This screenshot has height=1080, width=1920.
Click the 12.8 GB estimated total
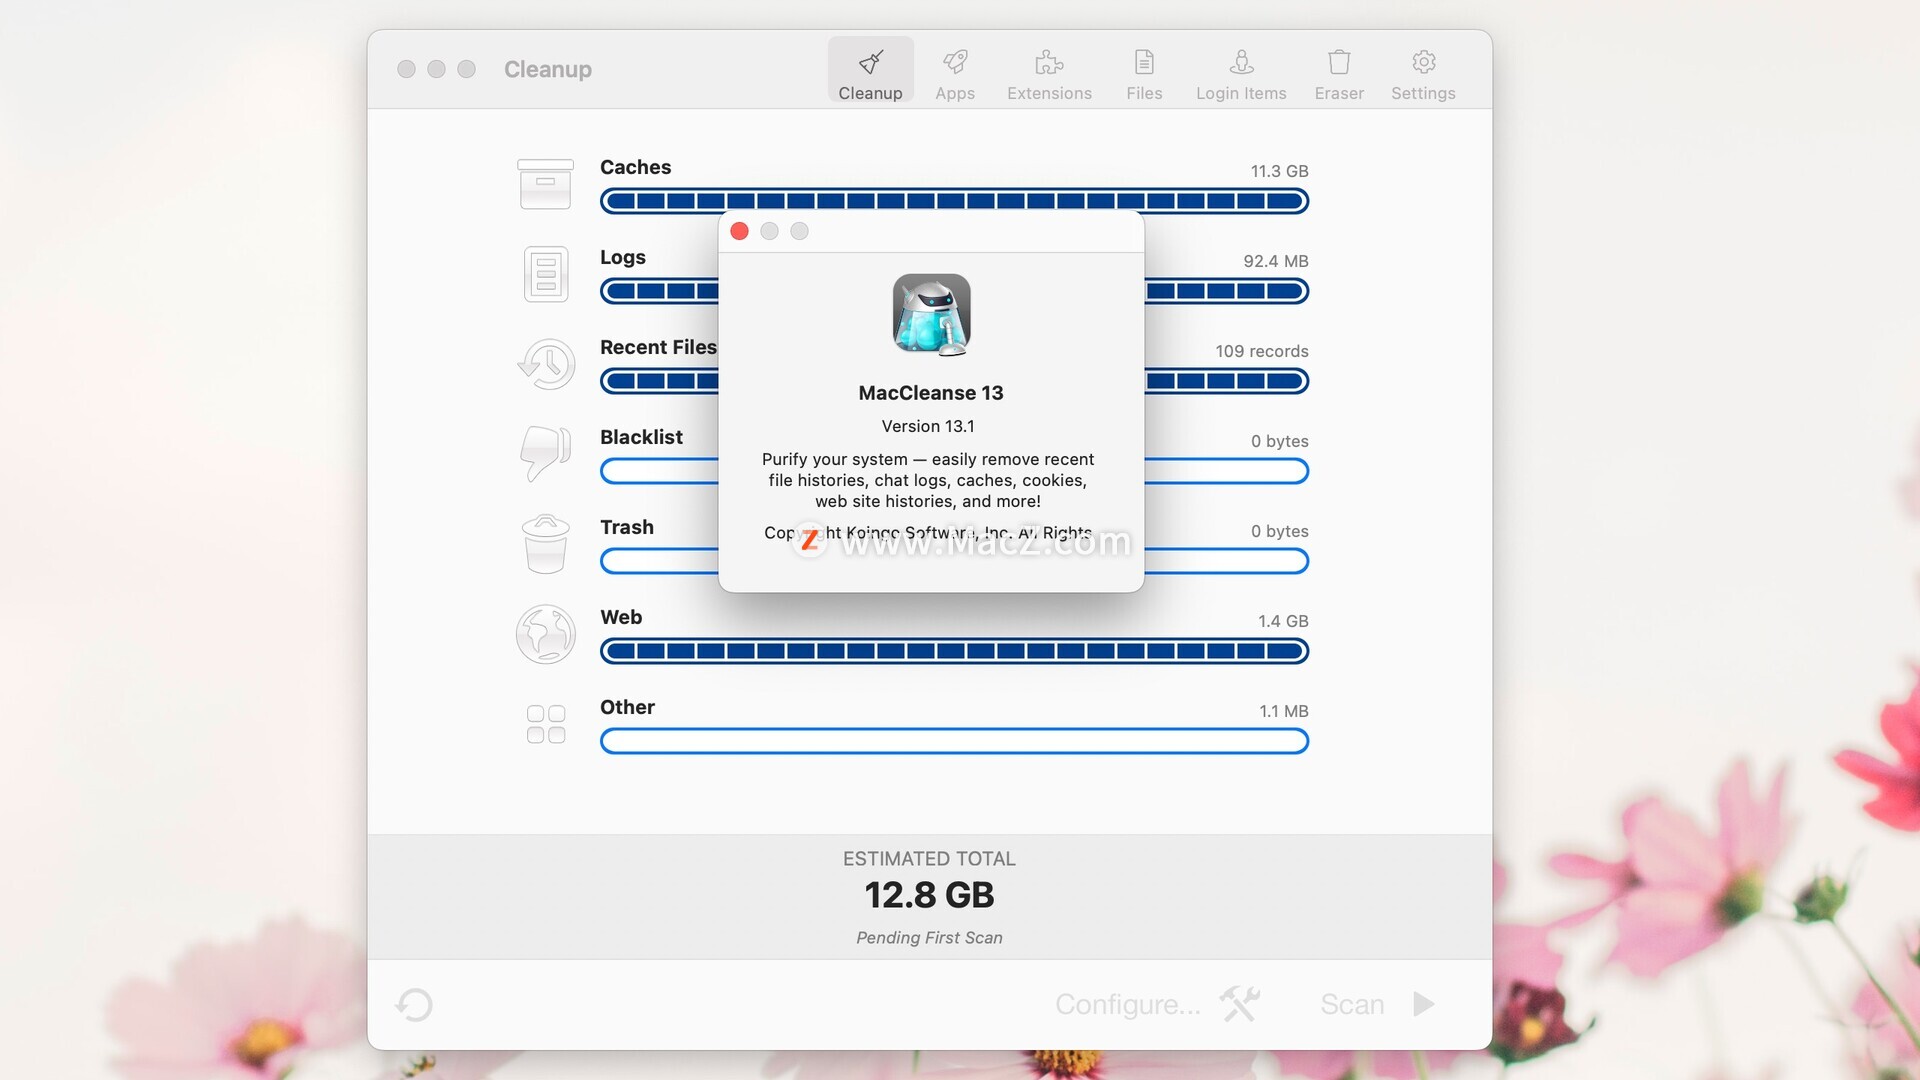pos(929,895)
